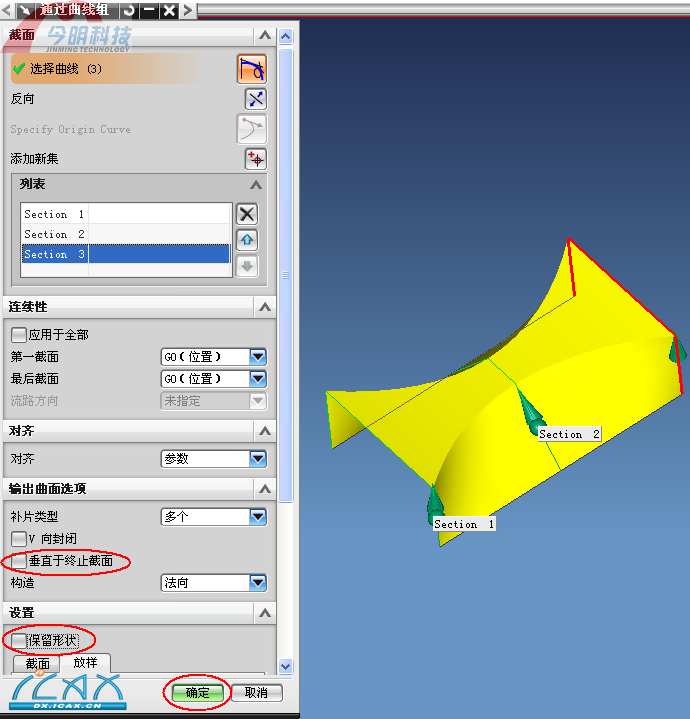Viewport: 690px width, 719px height.
Task: Click the Section 2 label in viewport
Action: (x=569, y=434)
